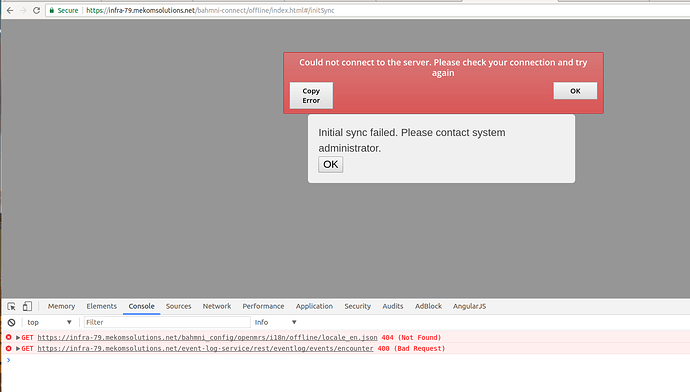Click the Copy Error button
Viewport: 690px width, 392px height.
click(x=311, y=95)
